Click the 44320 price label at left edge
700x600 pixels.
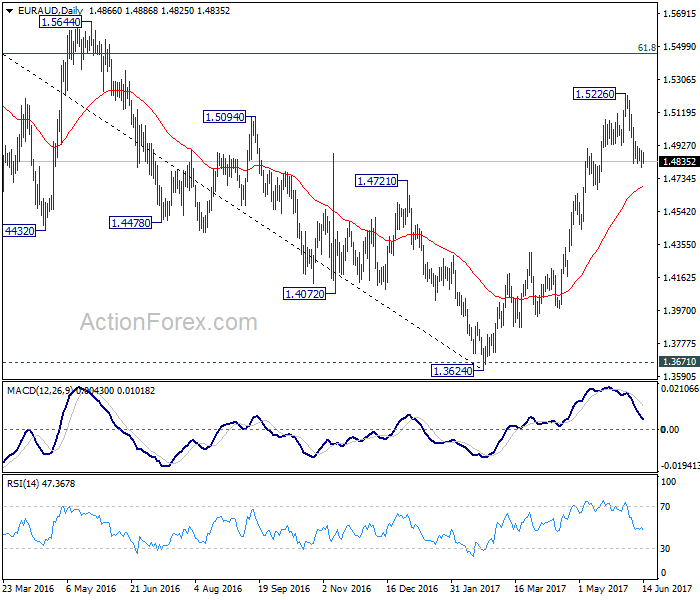click(19, 231)
